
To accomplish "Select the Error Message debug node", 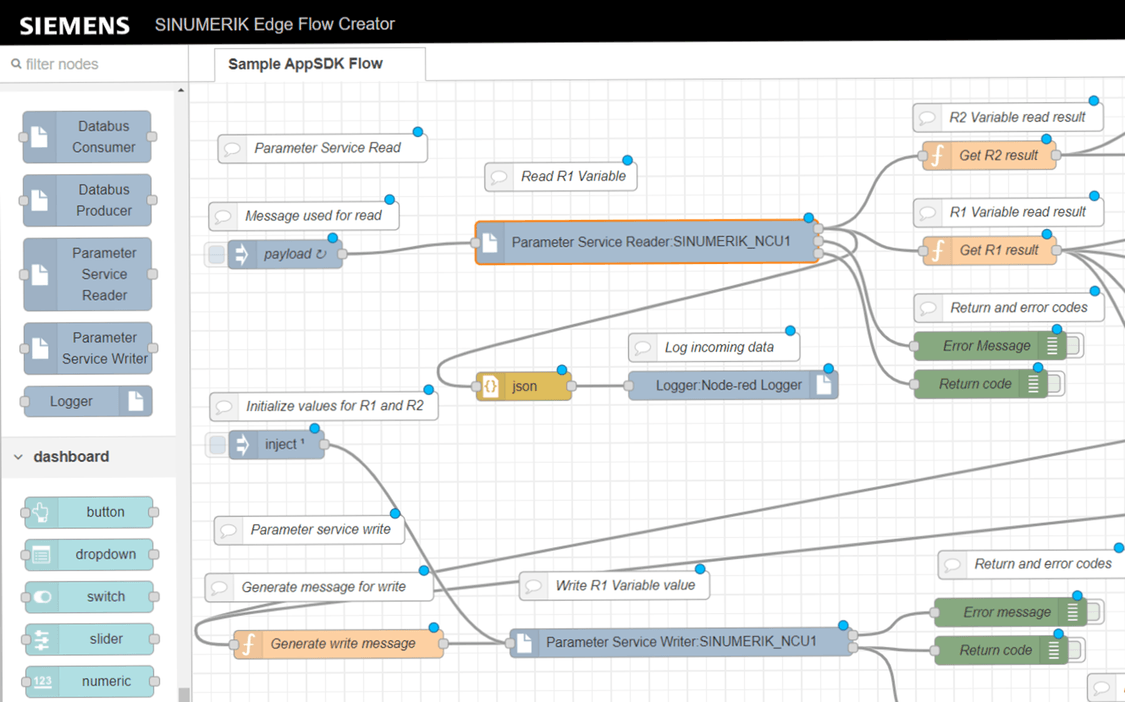I will tap(990, 346).
